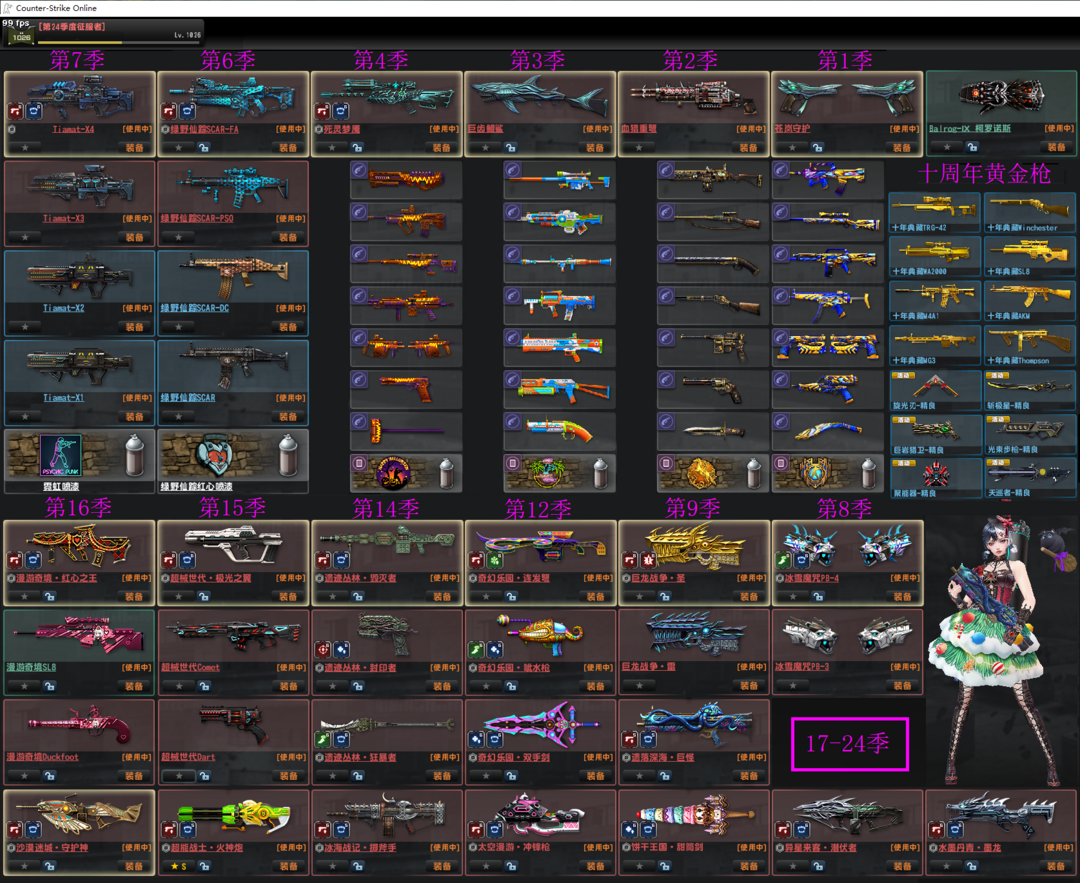Image resolution: width=1080 pixels, height=883 pixels.
Task: Toggle favorite star on Tiamat-X4
Action: [x=25, y=147]
